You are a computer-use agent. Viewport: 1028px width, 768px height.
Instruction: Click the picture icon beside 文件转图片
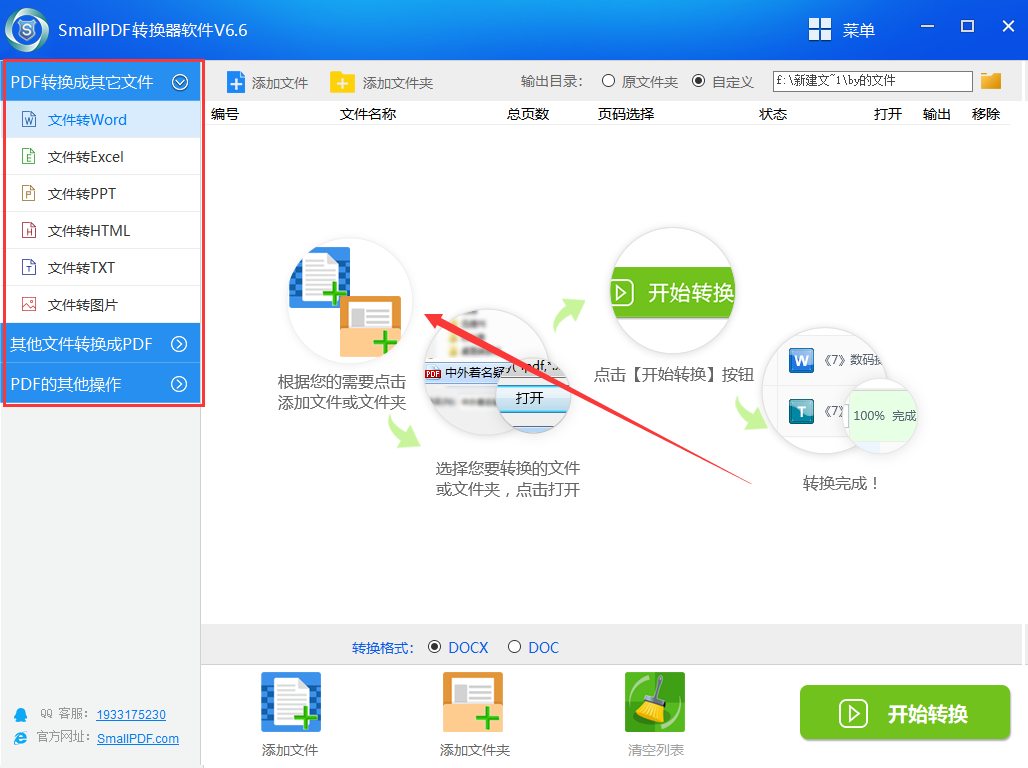coord(29,304)
